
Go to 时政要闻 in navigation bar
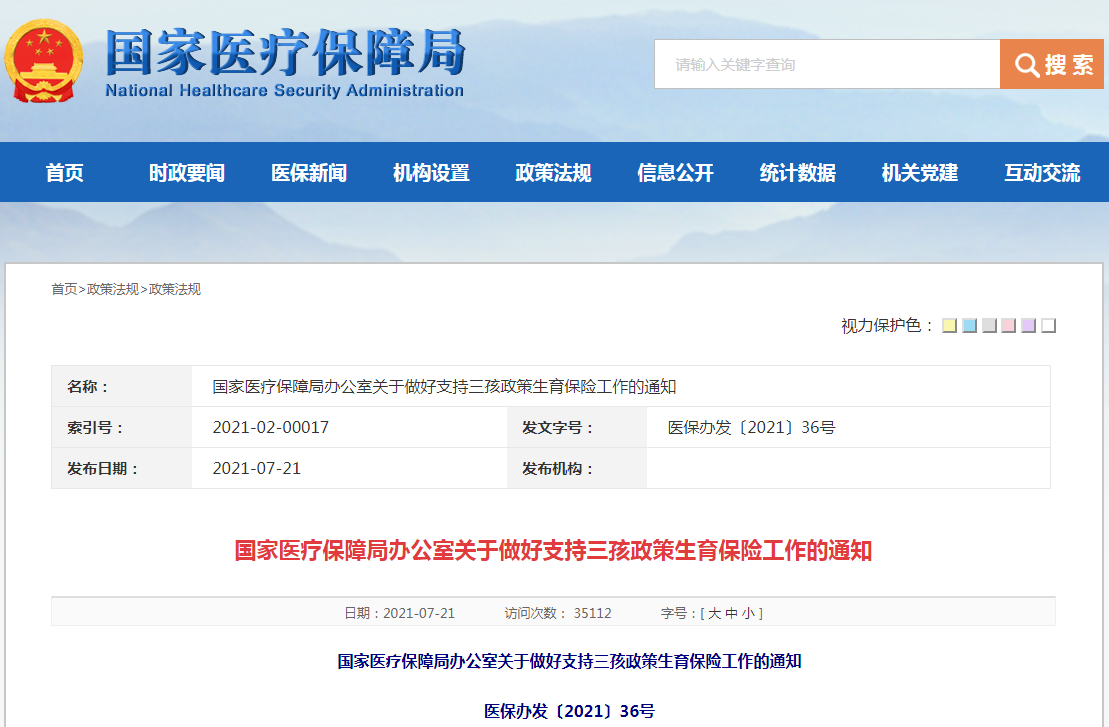coord(187,173)
